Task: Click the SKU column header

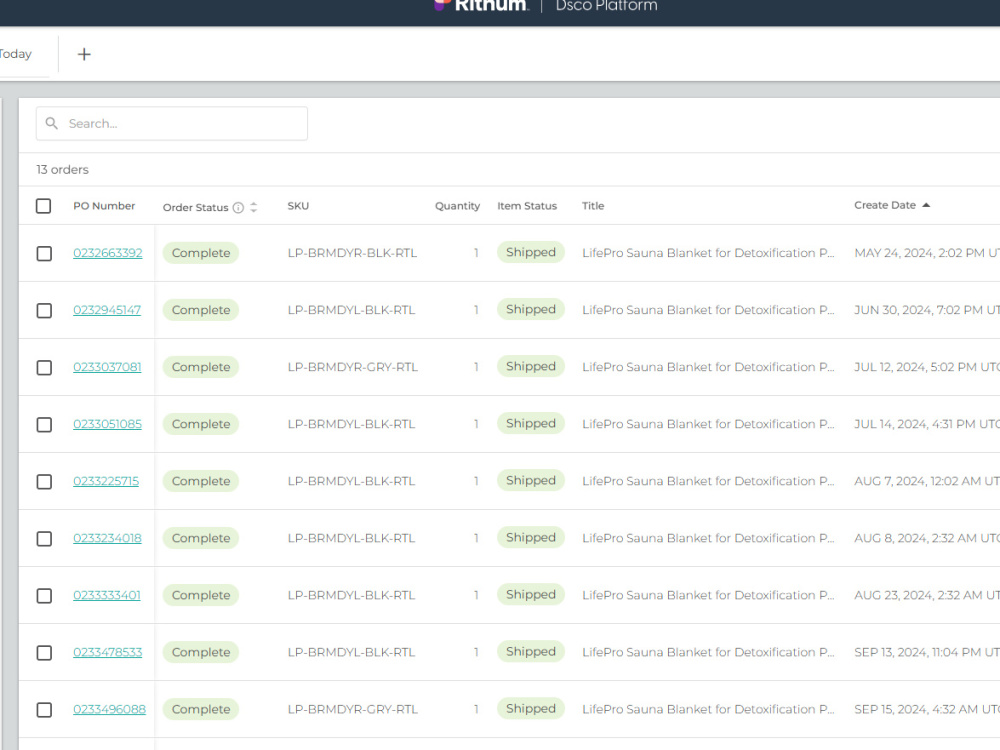Action: tap(298, 206)
